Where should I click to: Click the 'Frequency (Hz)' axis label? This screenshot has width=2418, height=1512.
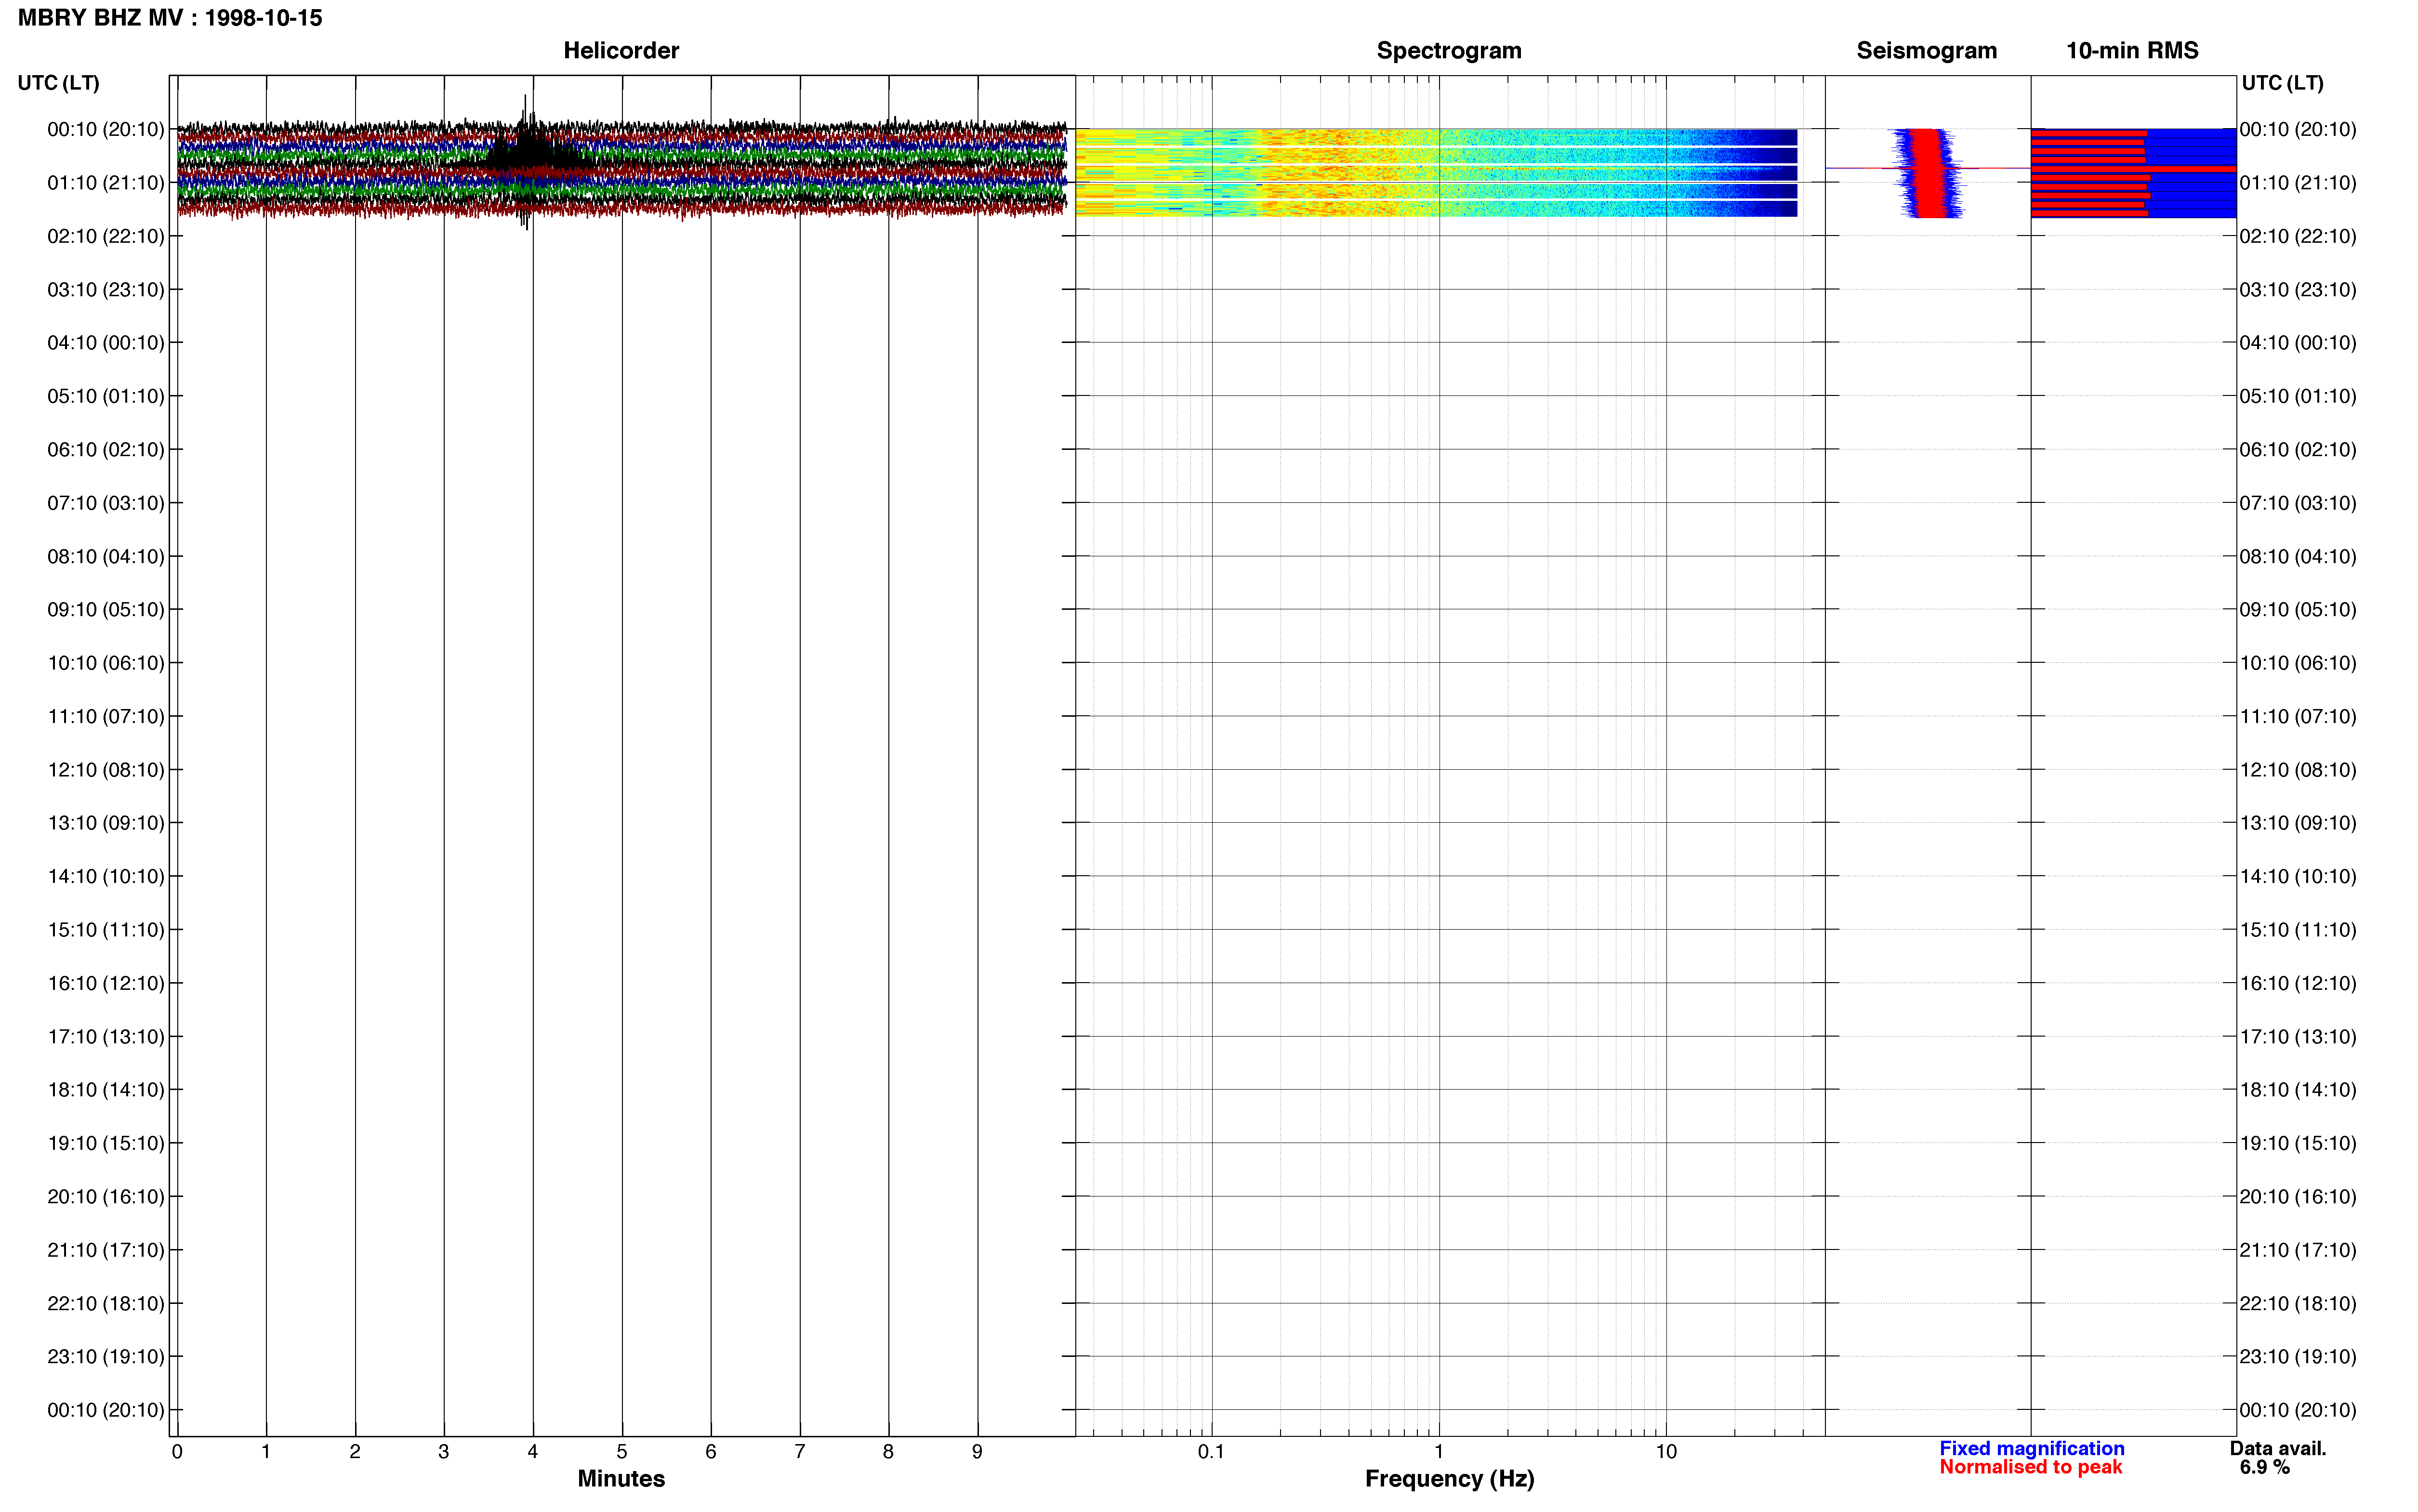point(1449,1479)
